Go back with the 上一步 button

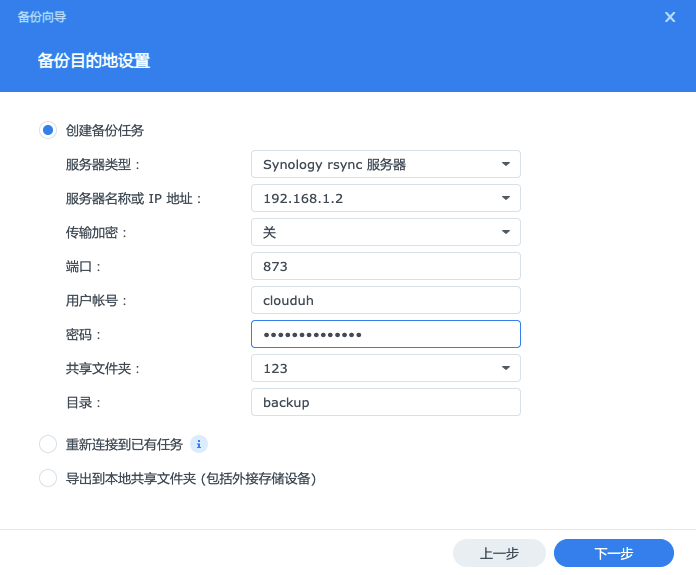click(499, 553)
